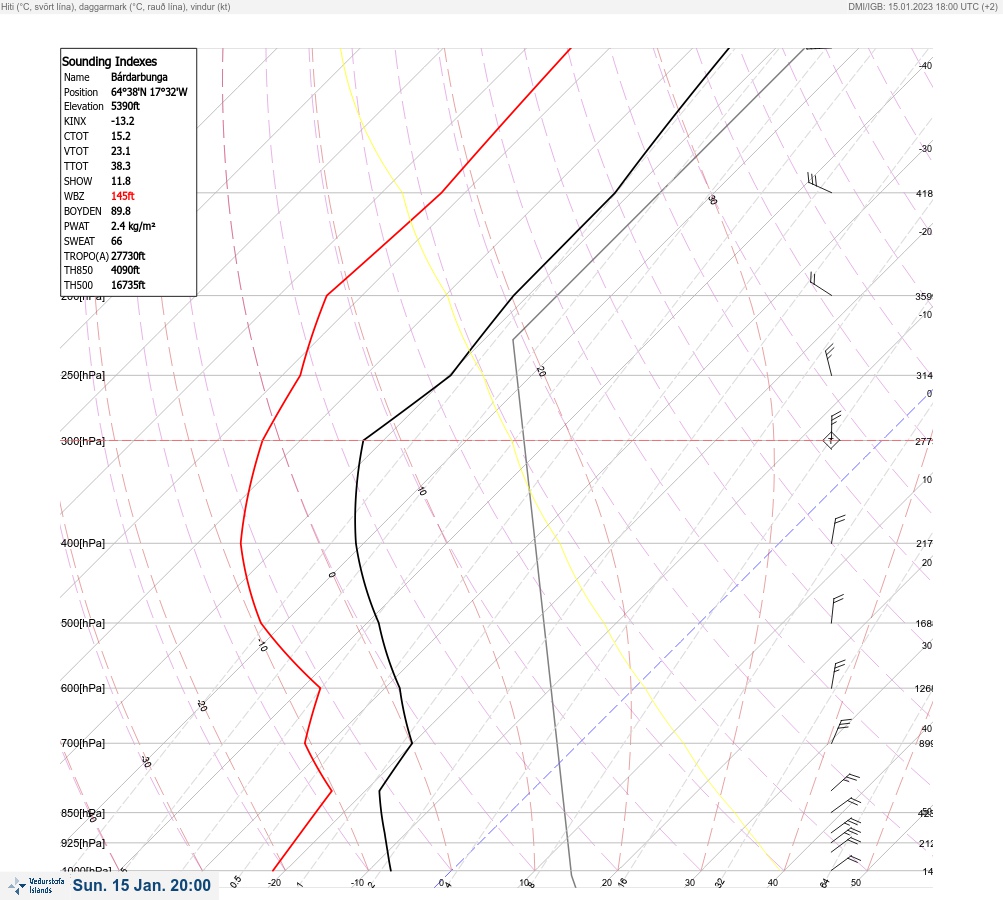
Task: Click the '925[hPa]' pressure label
Action: coord(83,843)
